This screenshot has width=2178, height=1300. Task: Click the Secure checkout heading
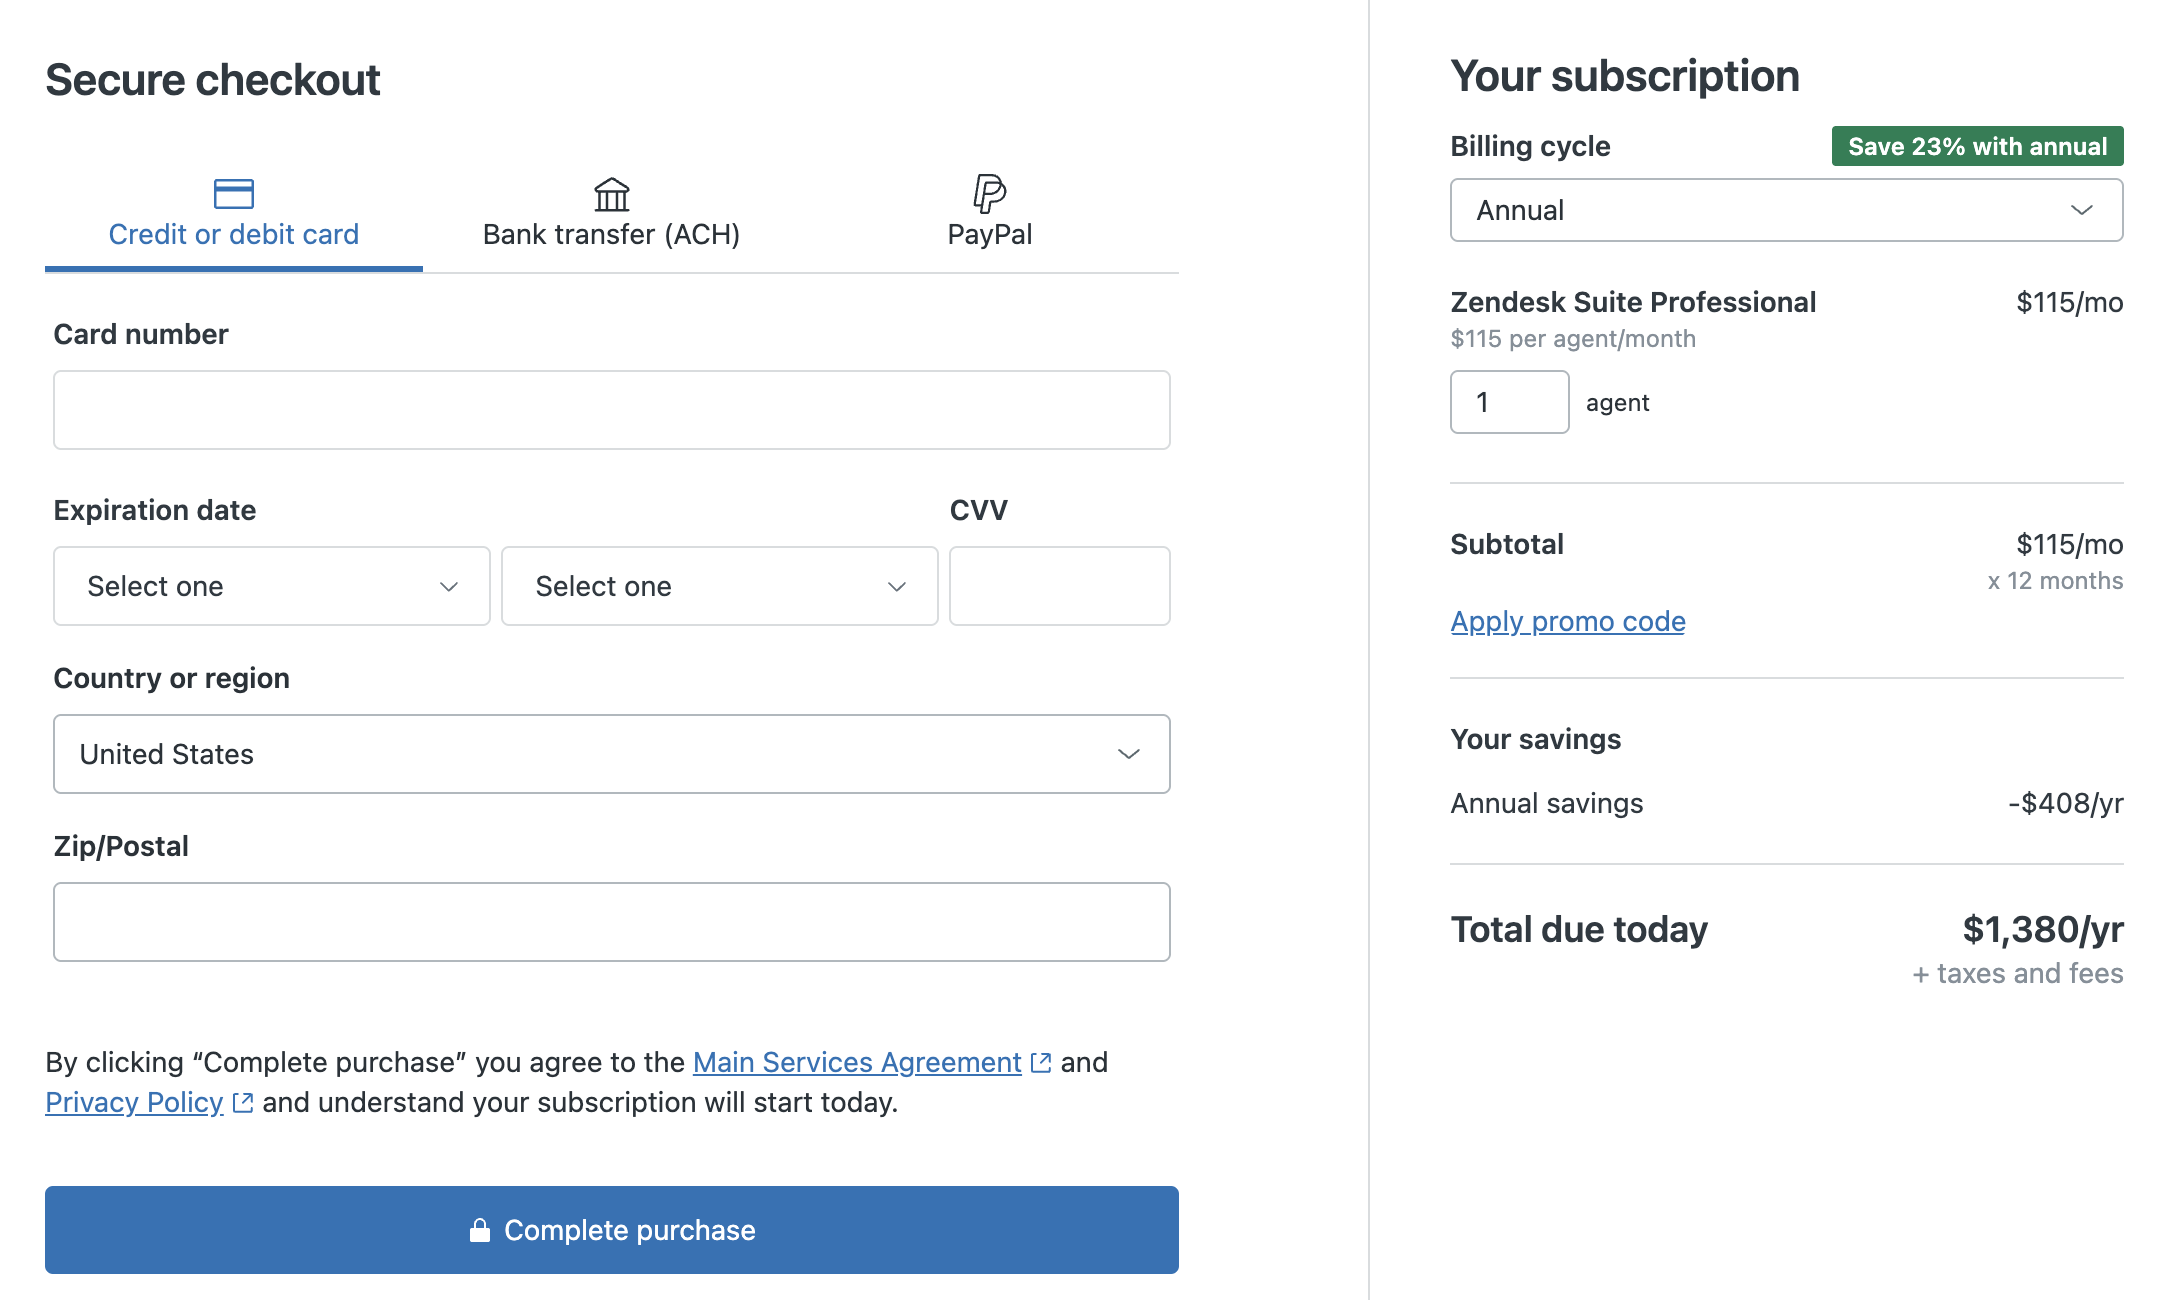(213, 80)
